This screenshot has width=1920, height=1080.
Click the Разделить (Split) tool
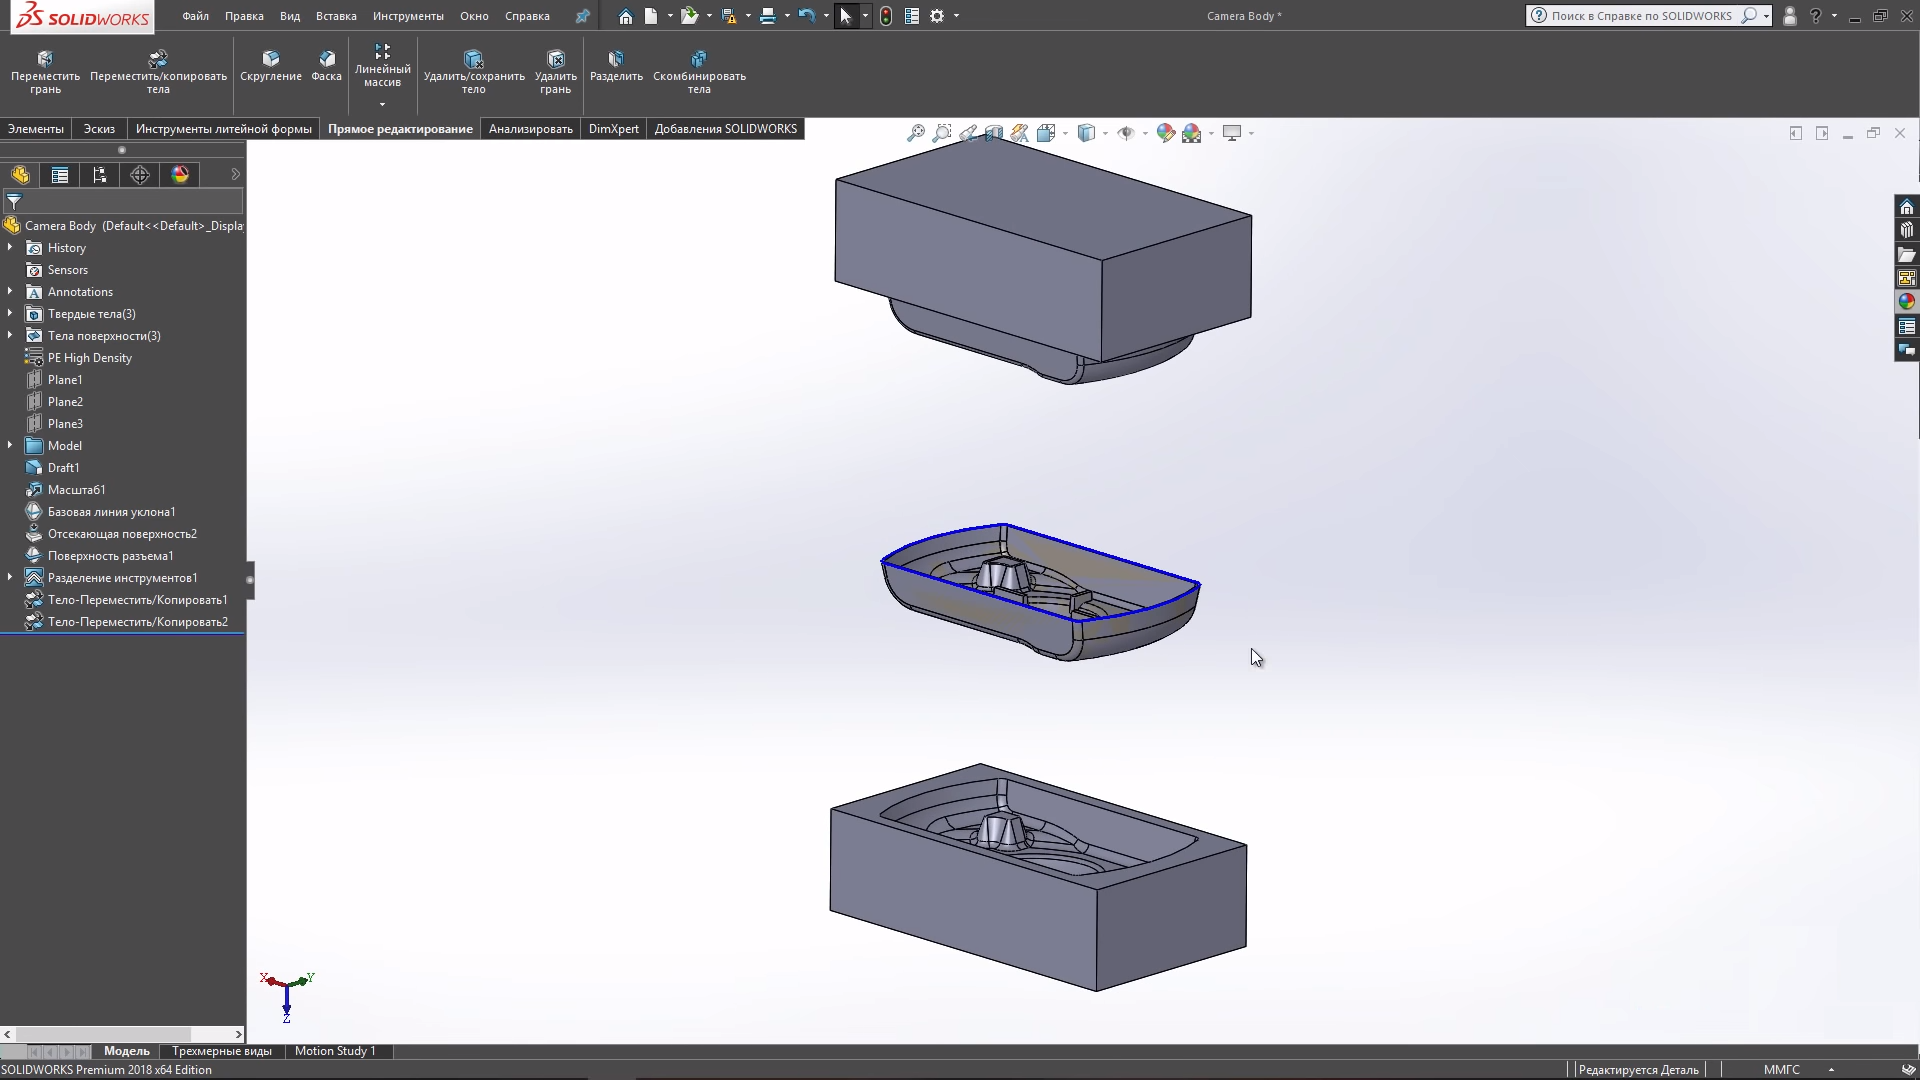tap(616, 66)
